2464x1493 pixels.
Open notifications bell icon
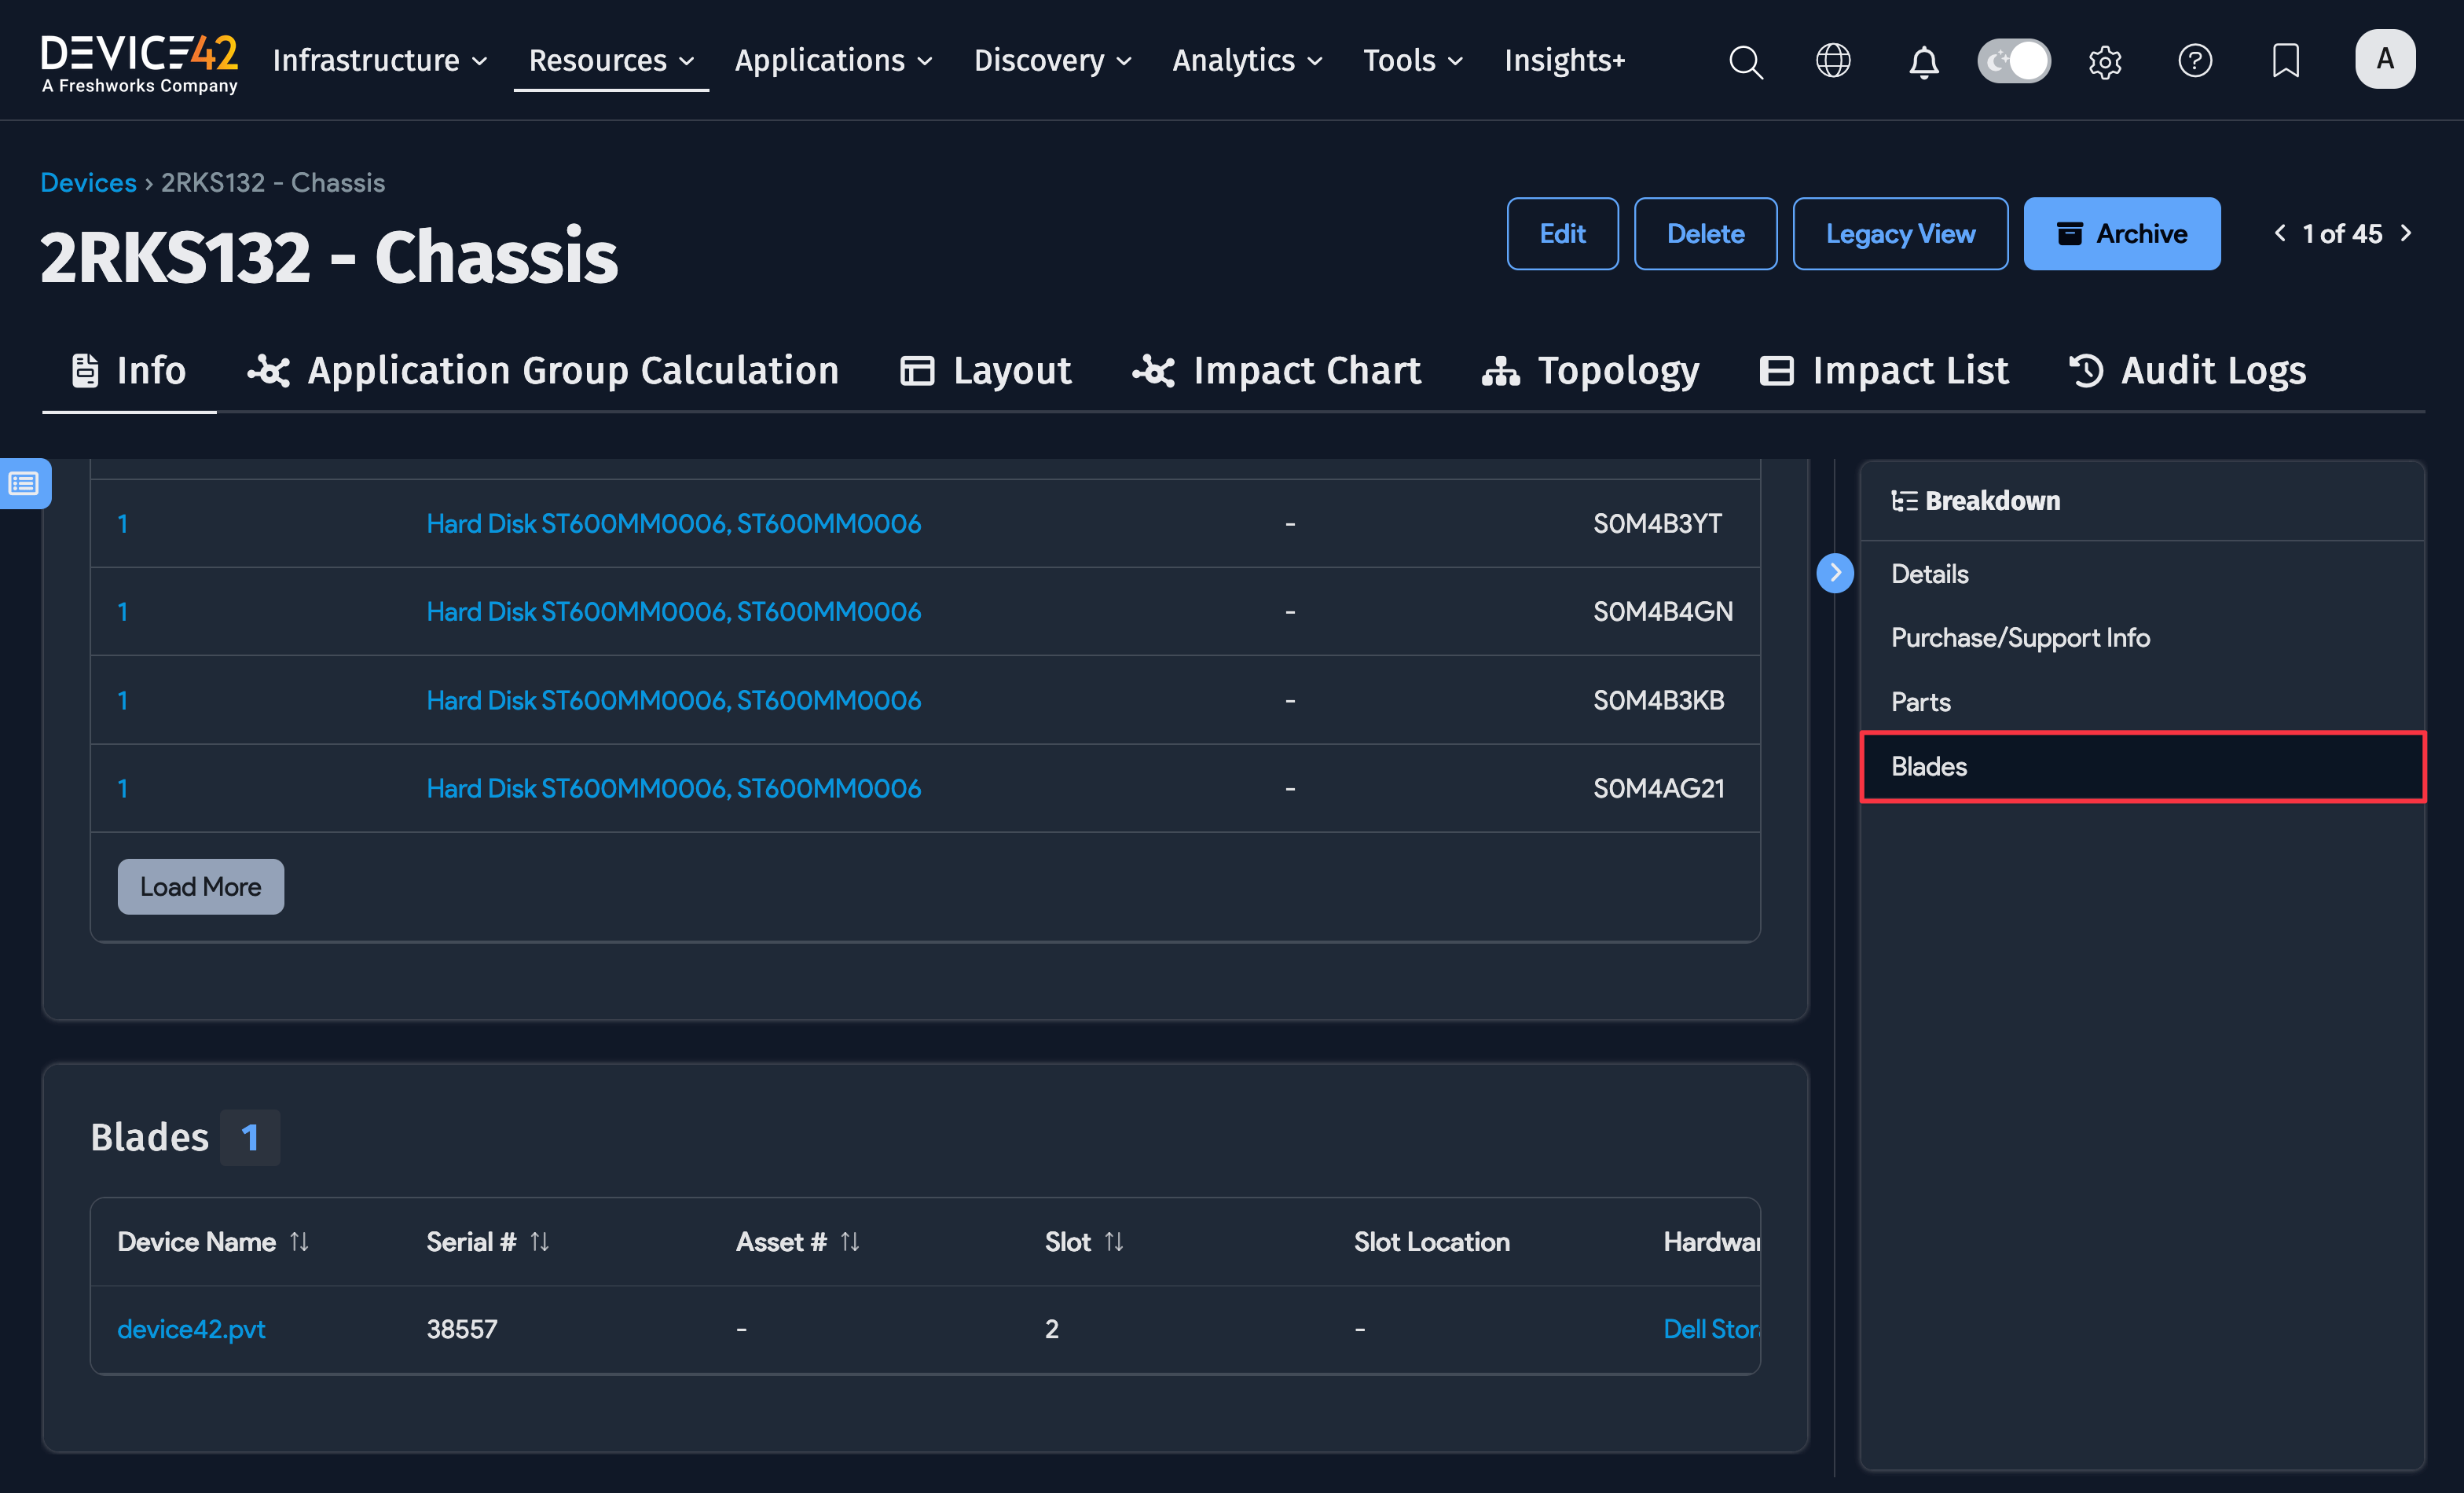click(x=1923, y=61)
